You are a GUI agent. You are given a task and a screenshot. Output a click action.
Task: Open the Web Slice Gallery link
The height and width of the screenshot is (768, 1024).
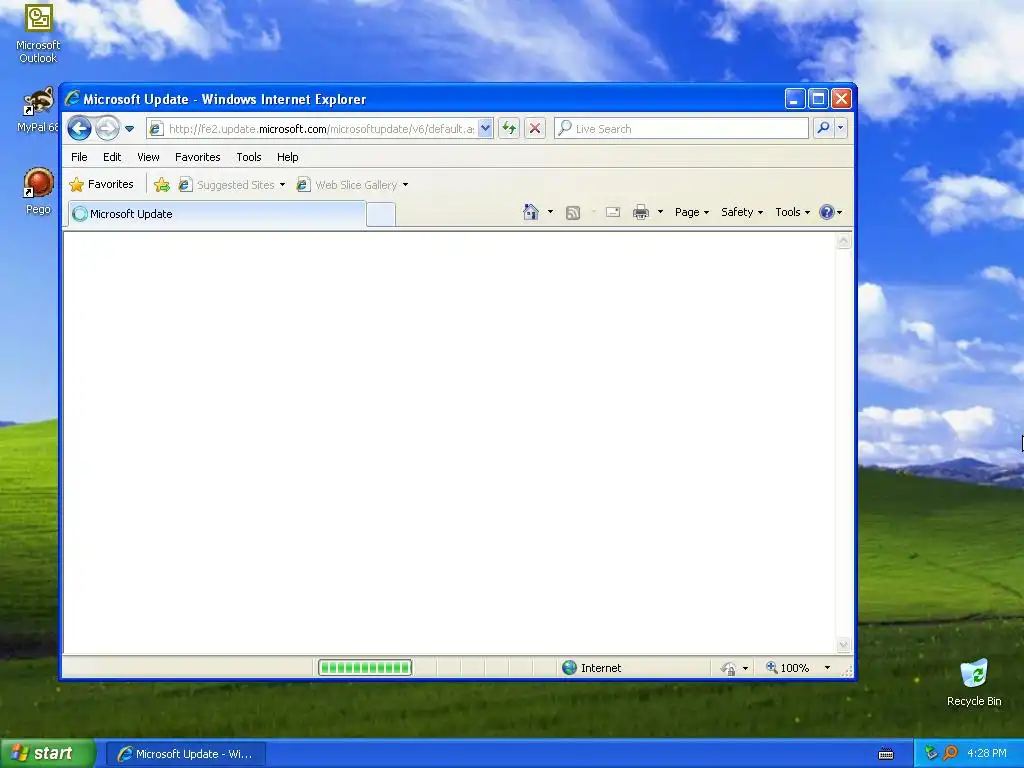click(x=347, y=185)
